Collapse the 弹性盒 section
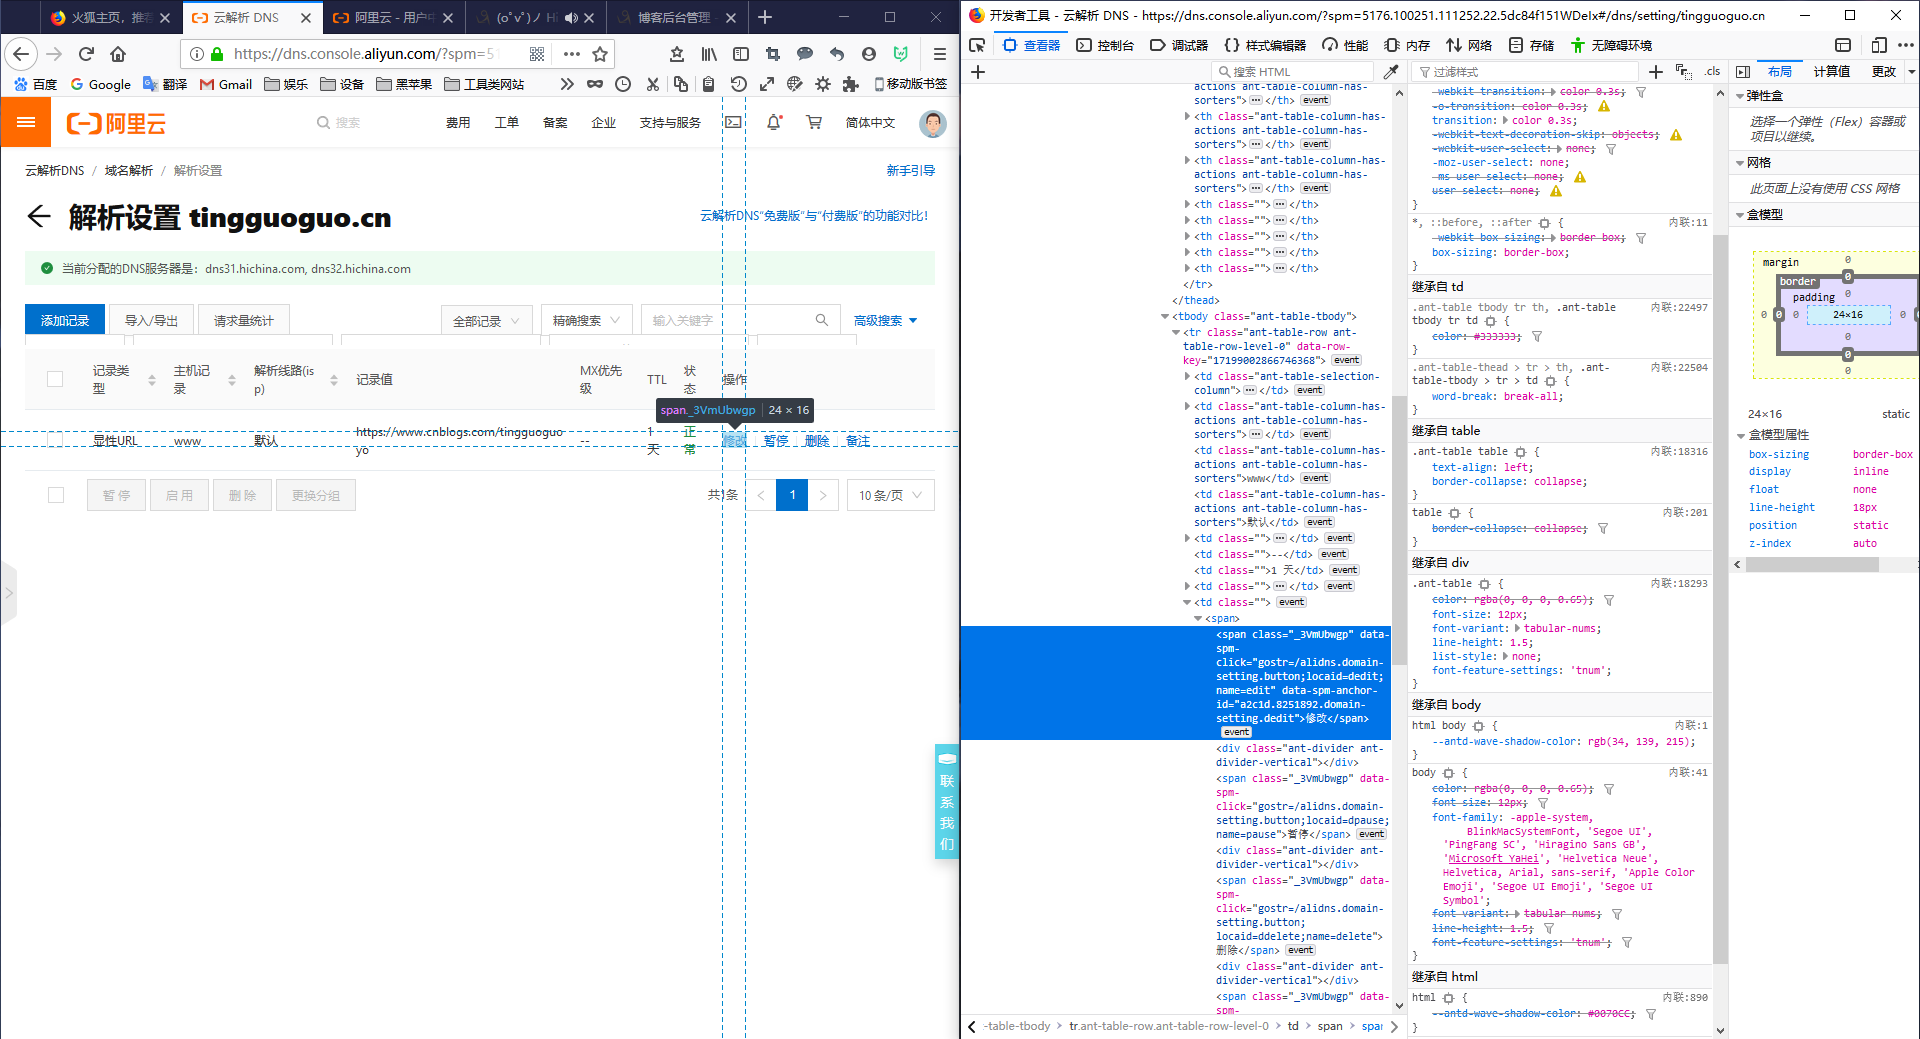 point(1740,96)
